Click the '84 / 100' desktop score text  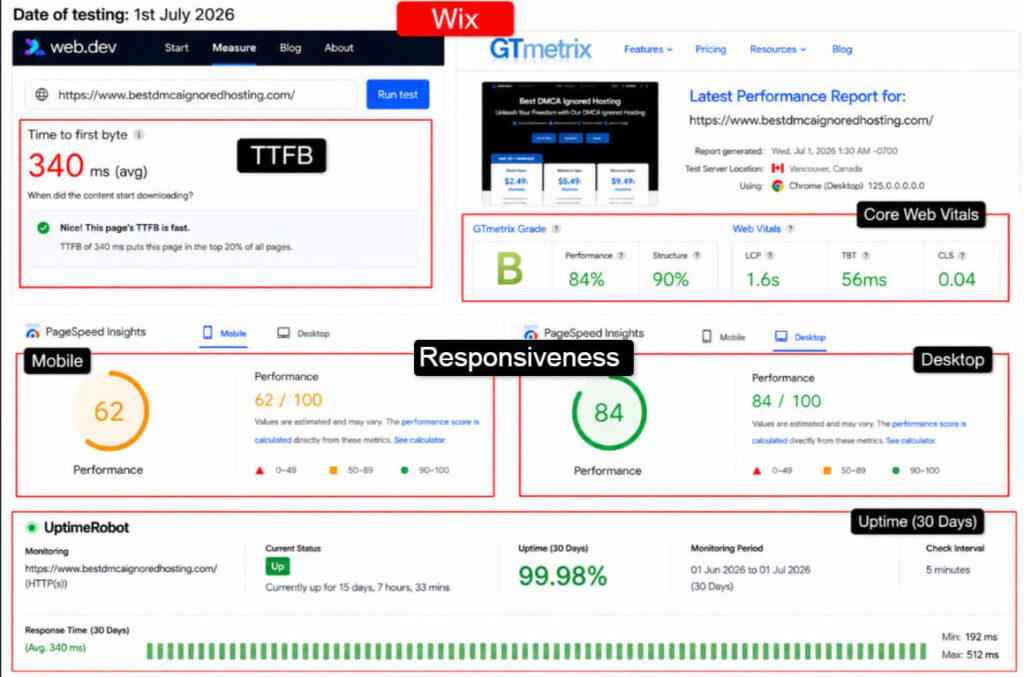click(786, 401)
